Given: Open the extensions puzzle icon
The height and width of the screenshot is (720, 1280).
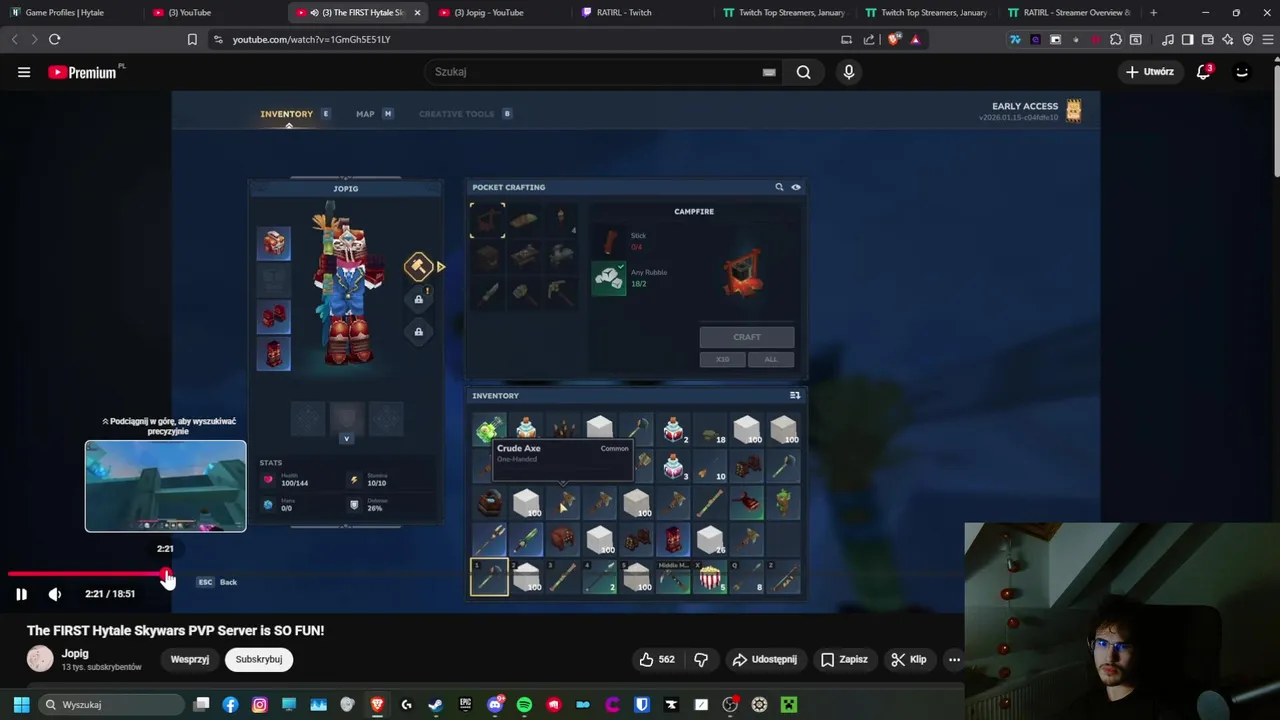Looking at the screenshot, I should click(1116, 39).
